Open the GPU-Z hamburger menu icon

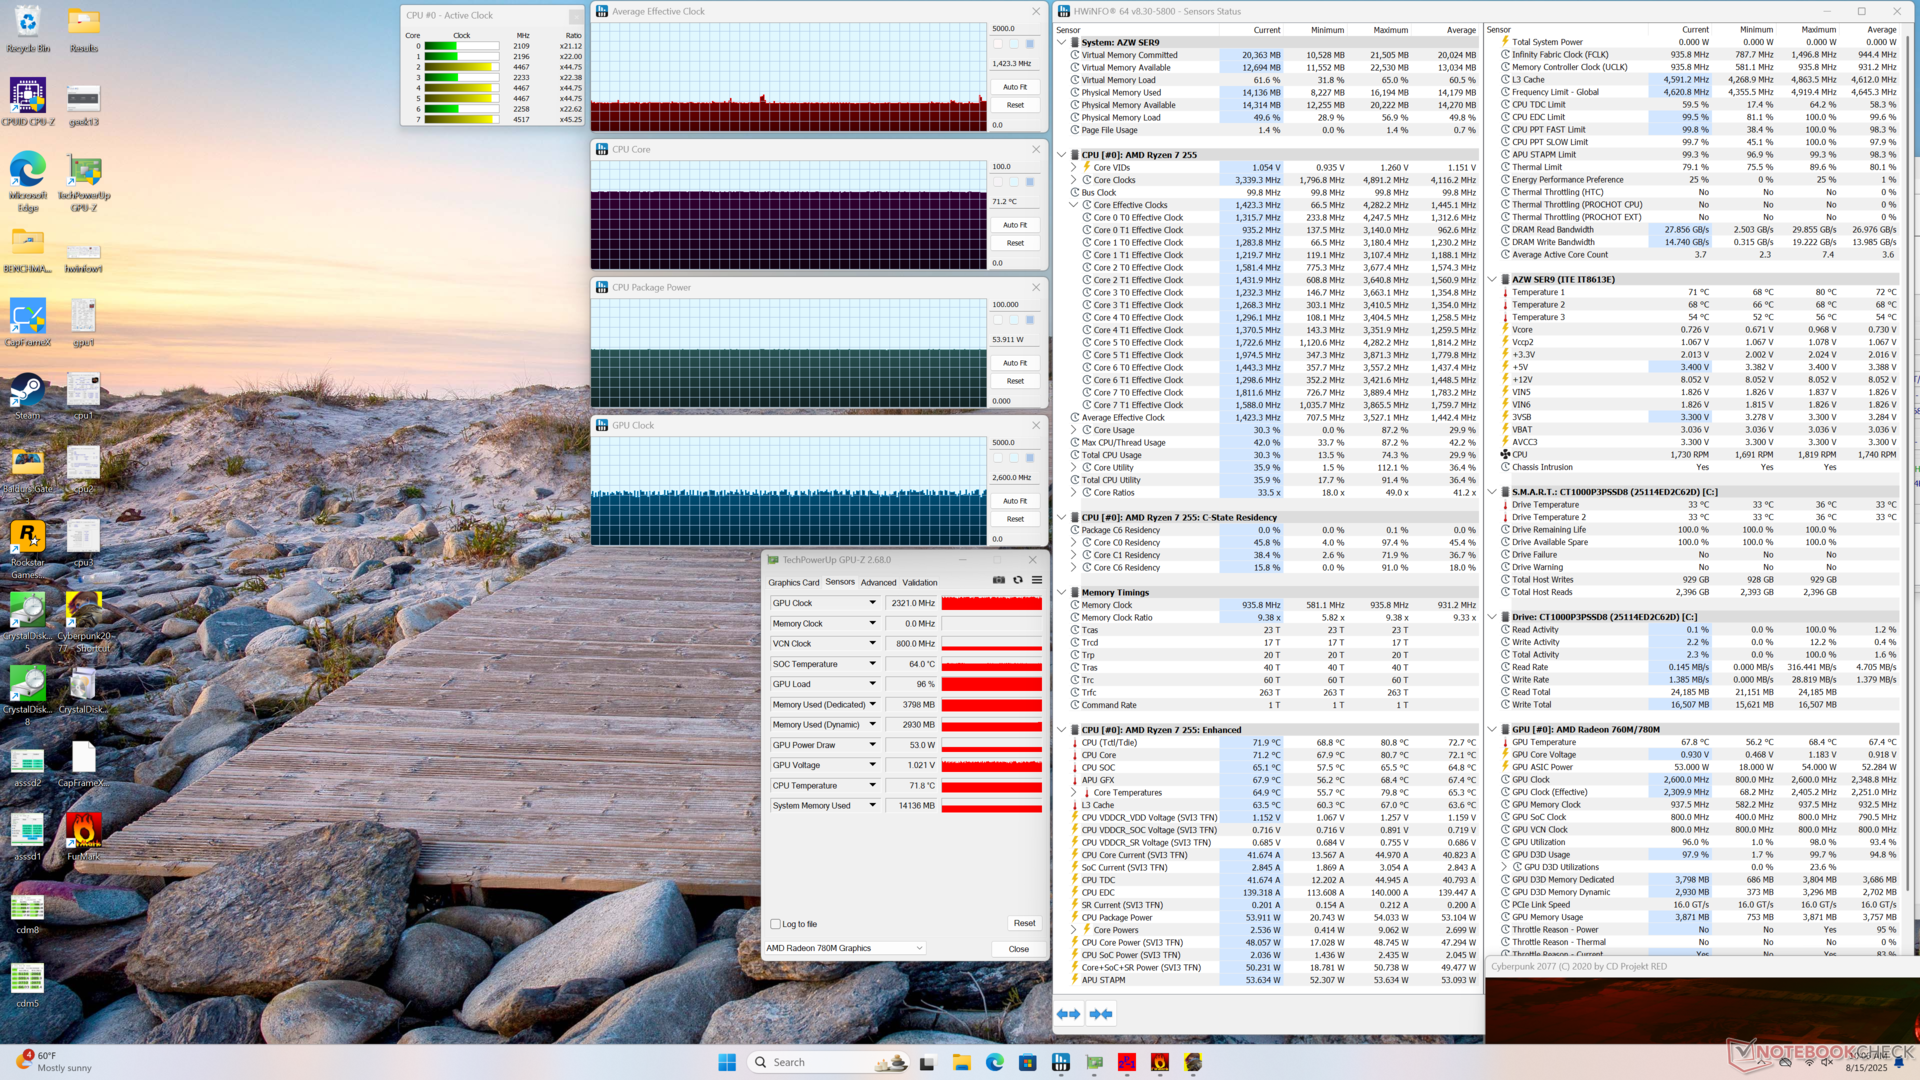[1037, 580]
